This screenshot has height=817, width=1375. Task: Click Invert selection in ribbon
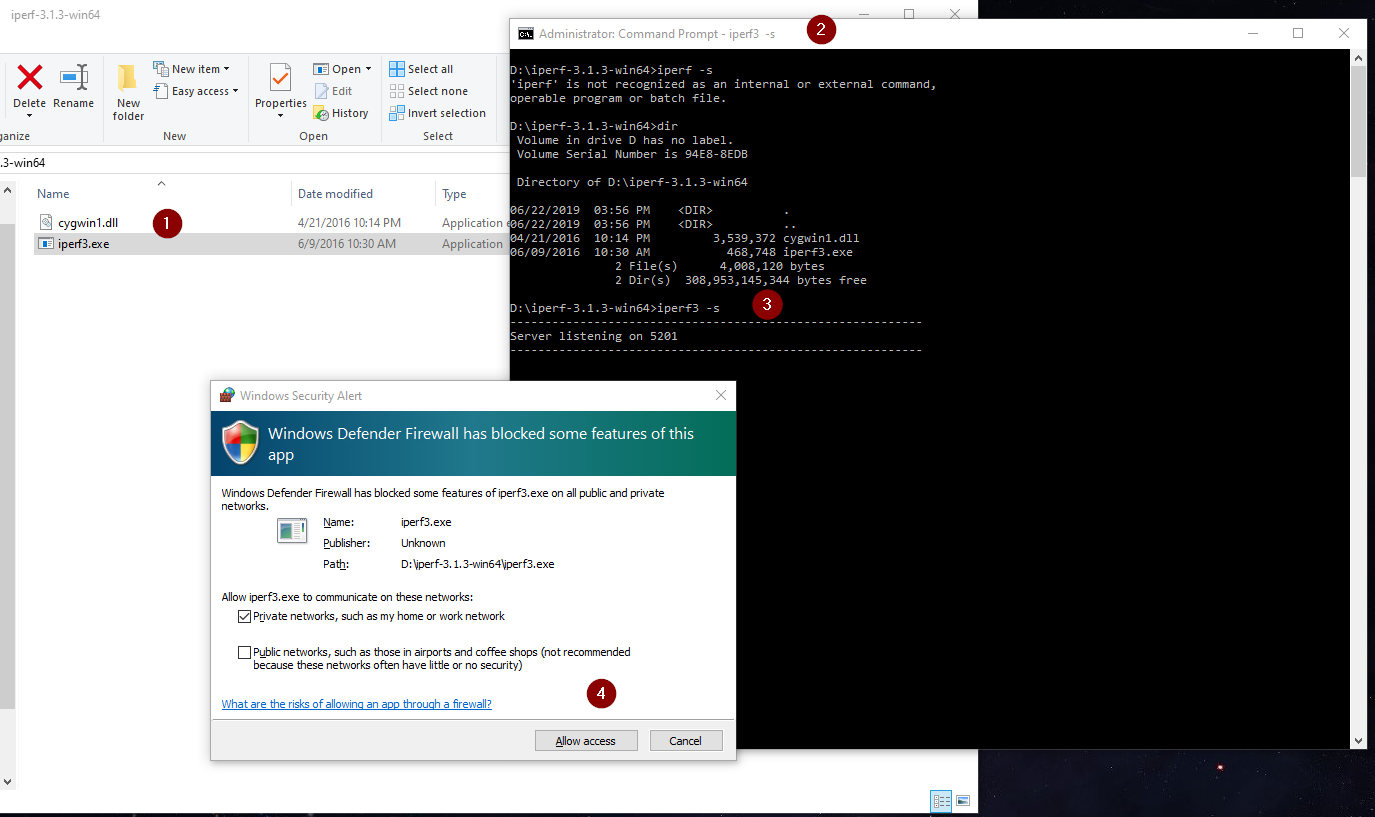coord(438,113)
